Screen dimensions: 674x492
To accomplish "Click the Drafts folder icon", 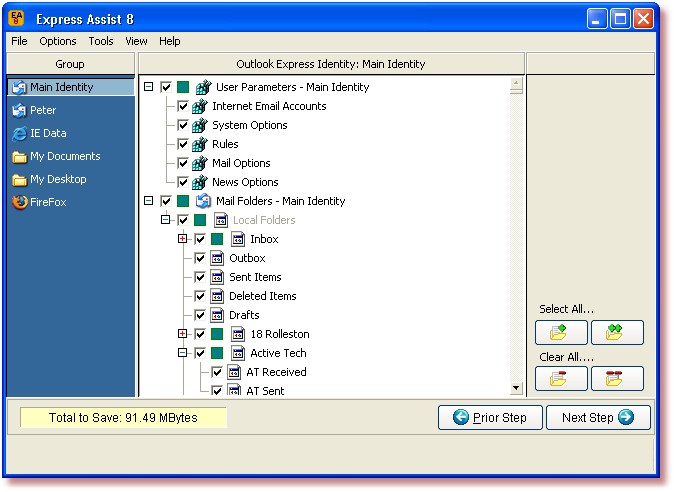I will coord(217,315).
